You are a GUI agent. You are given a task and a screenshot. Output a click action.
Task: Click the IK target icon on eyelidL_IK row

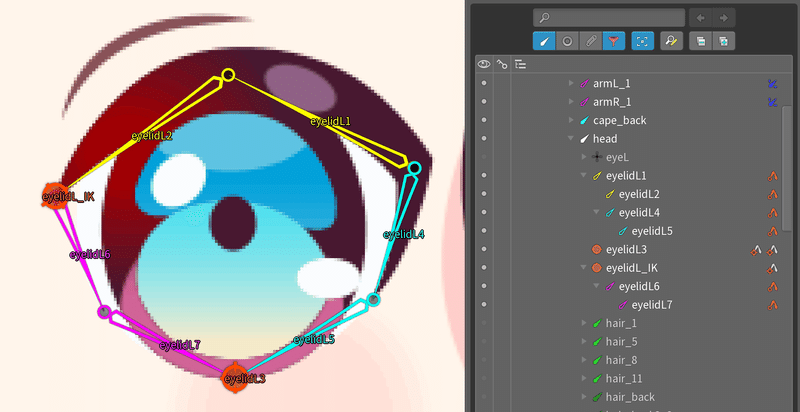772,268
